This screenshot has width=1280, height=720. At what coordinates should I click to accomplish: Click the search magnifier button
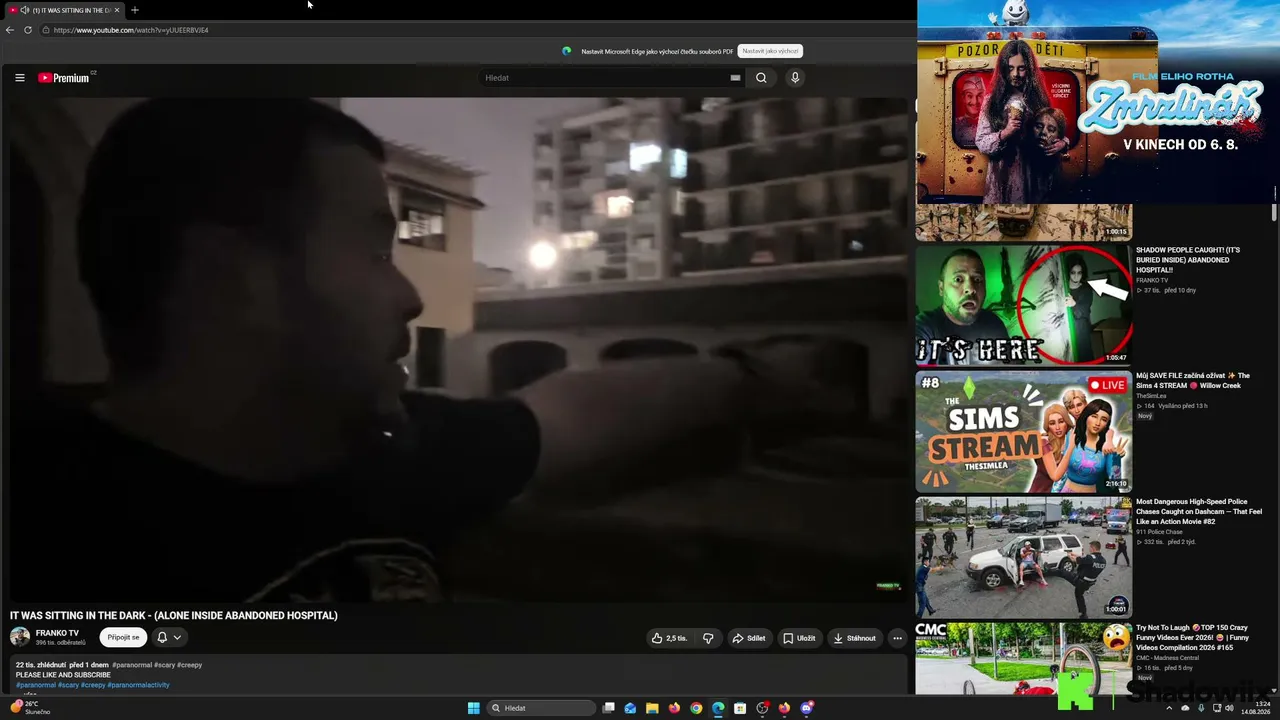[x=761, y=78]
